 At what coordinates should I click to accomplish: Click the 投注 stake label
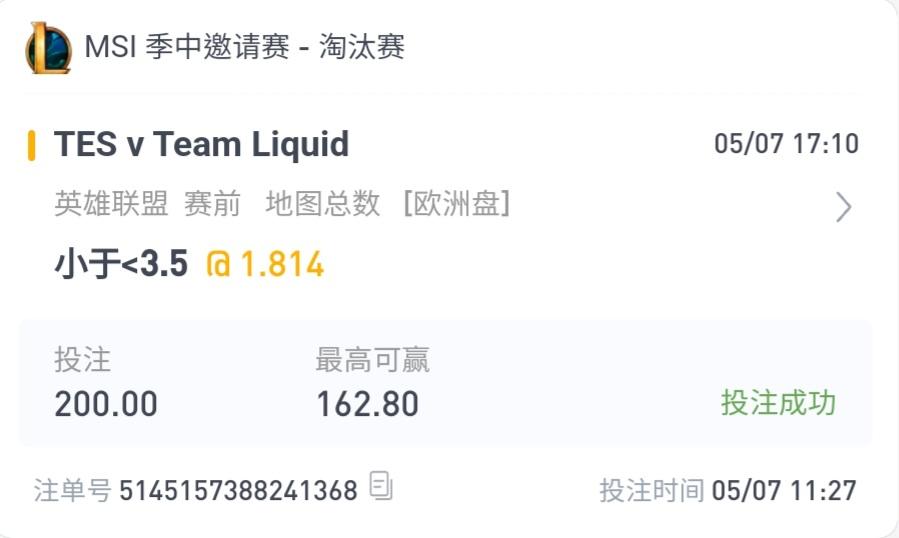tap(83, 360)
